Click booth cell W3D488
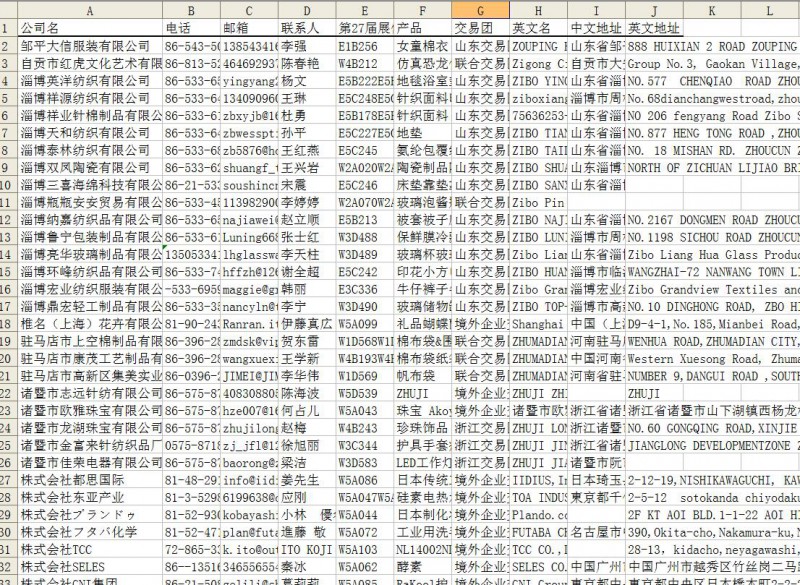 pyautogui.click(x=365, y=237)
